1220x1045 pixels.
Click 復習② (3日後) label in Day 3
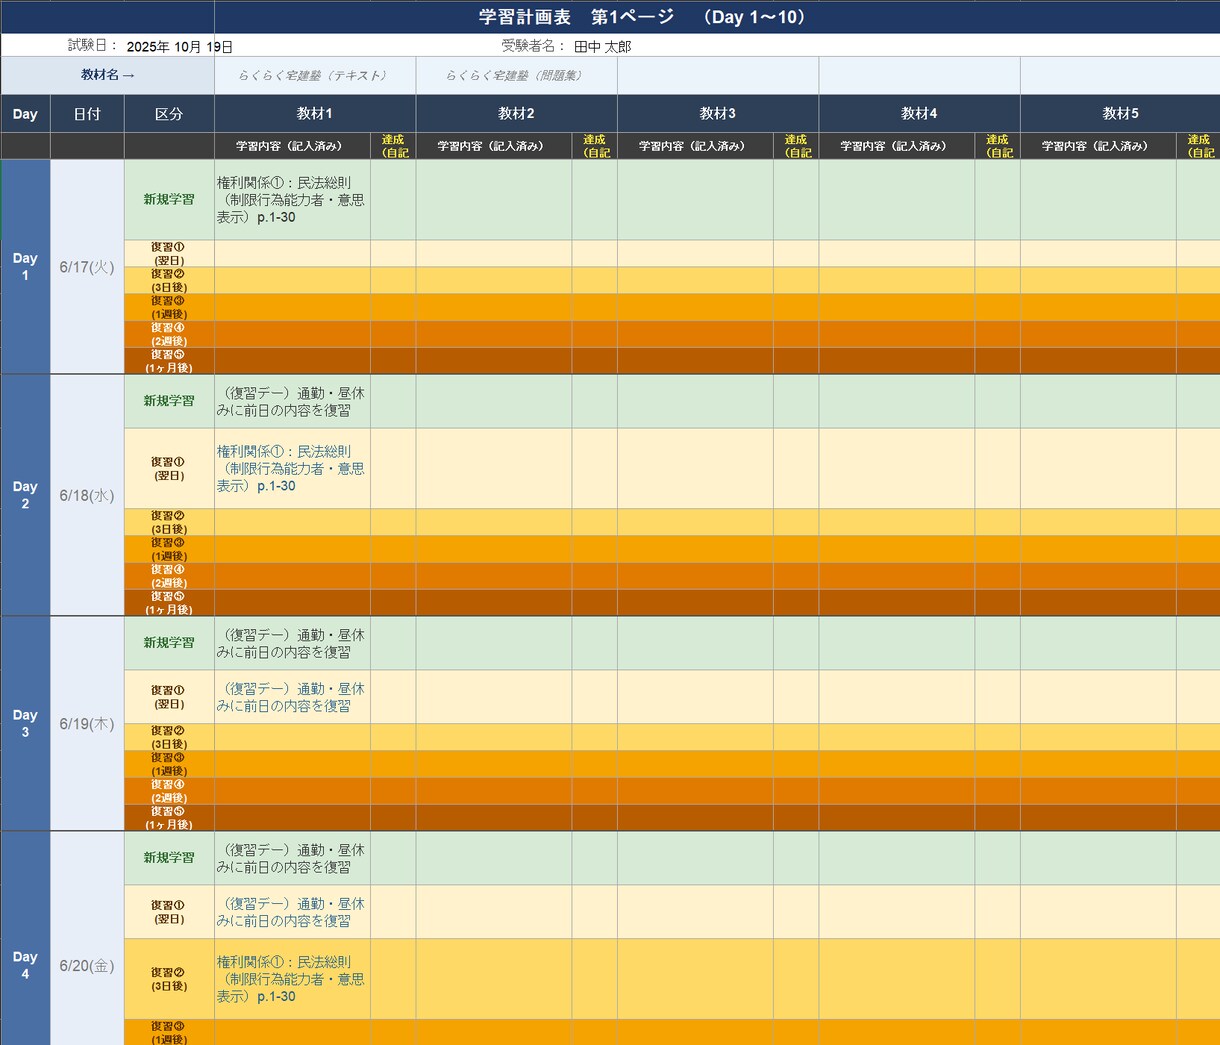coord(169,737)
